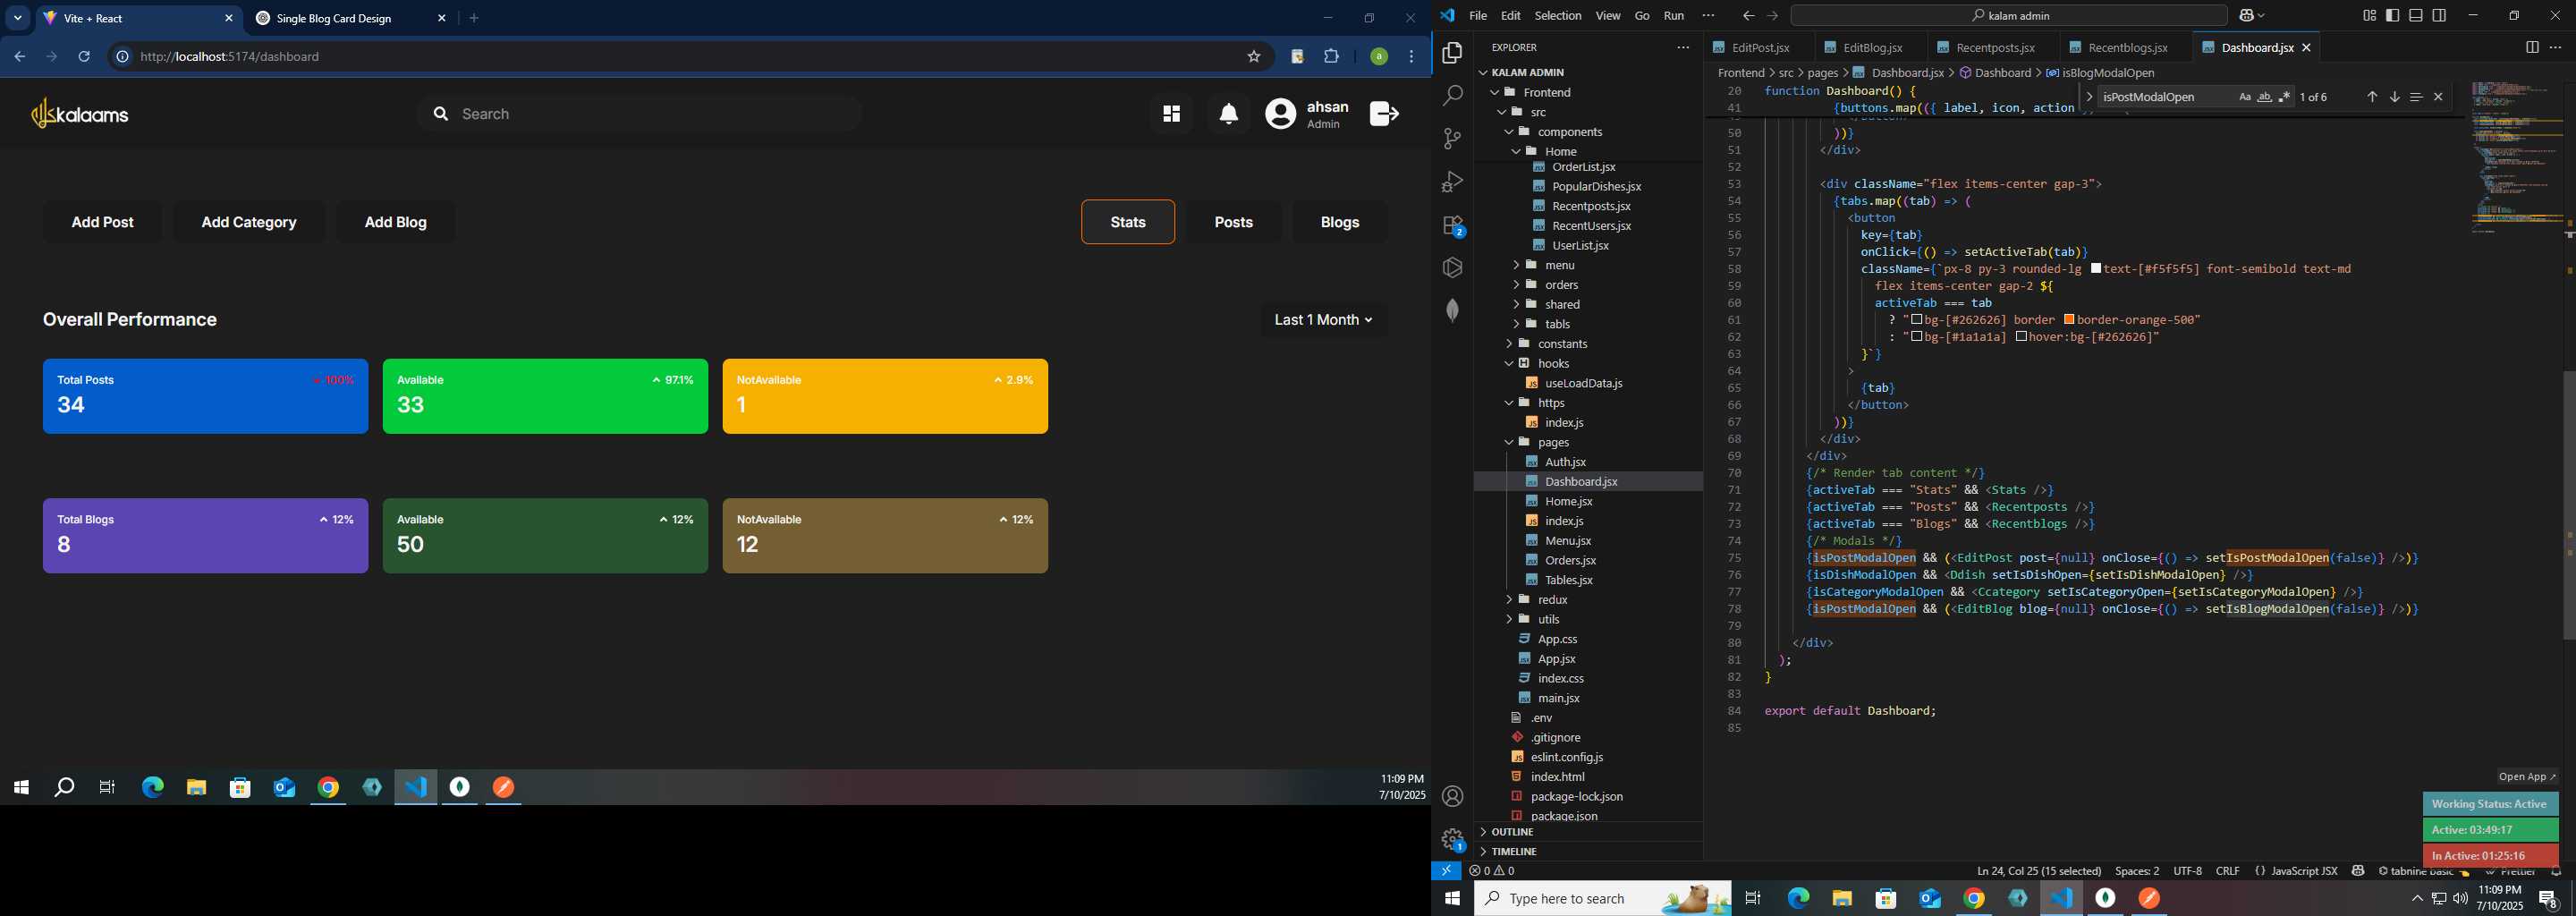
Task: Expand the redux folder in Explorer
Action: click(1588, 600)
